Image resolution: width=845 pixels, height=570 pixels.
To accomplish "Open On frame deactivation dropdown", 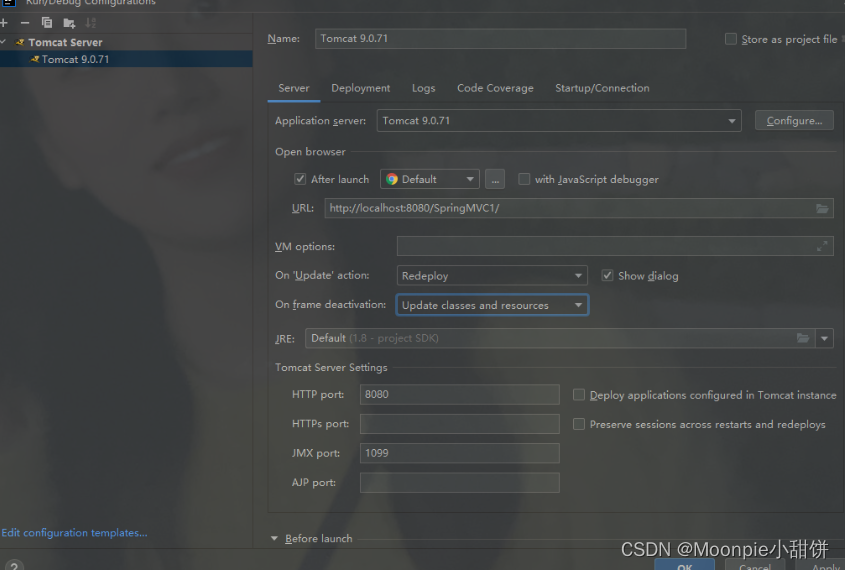I will click(491, 305).
